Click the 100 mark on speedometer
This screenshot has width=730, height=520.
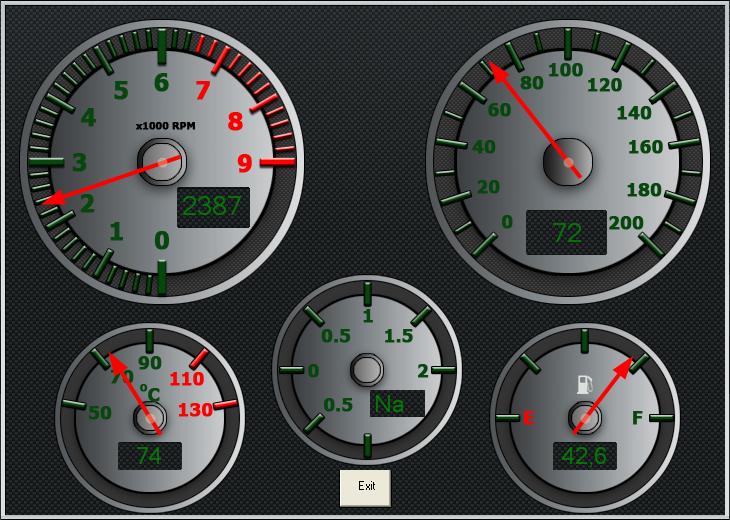click(x=566, y=70)
